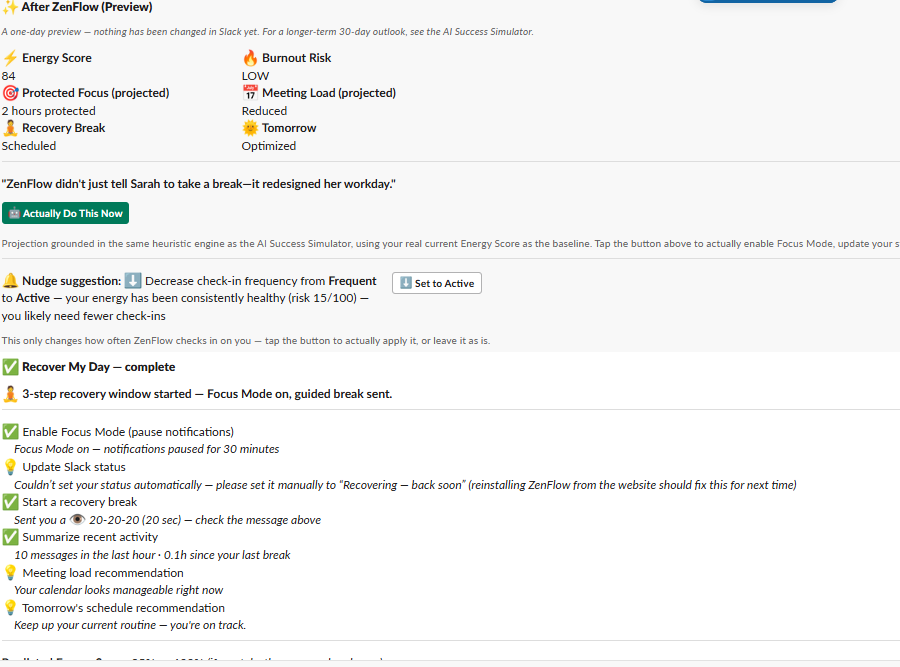Click 'Your calendar looks manageable right now'
Viewport: 900px width, 667px height.
(x=118, y=590)
